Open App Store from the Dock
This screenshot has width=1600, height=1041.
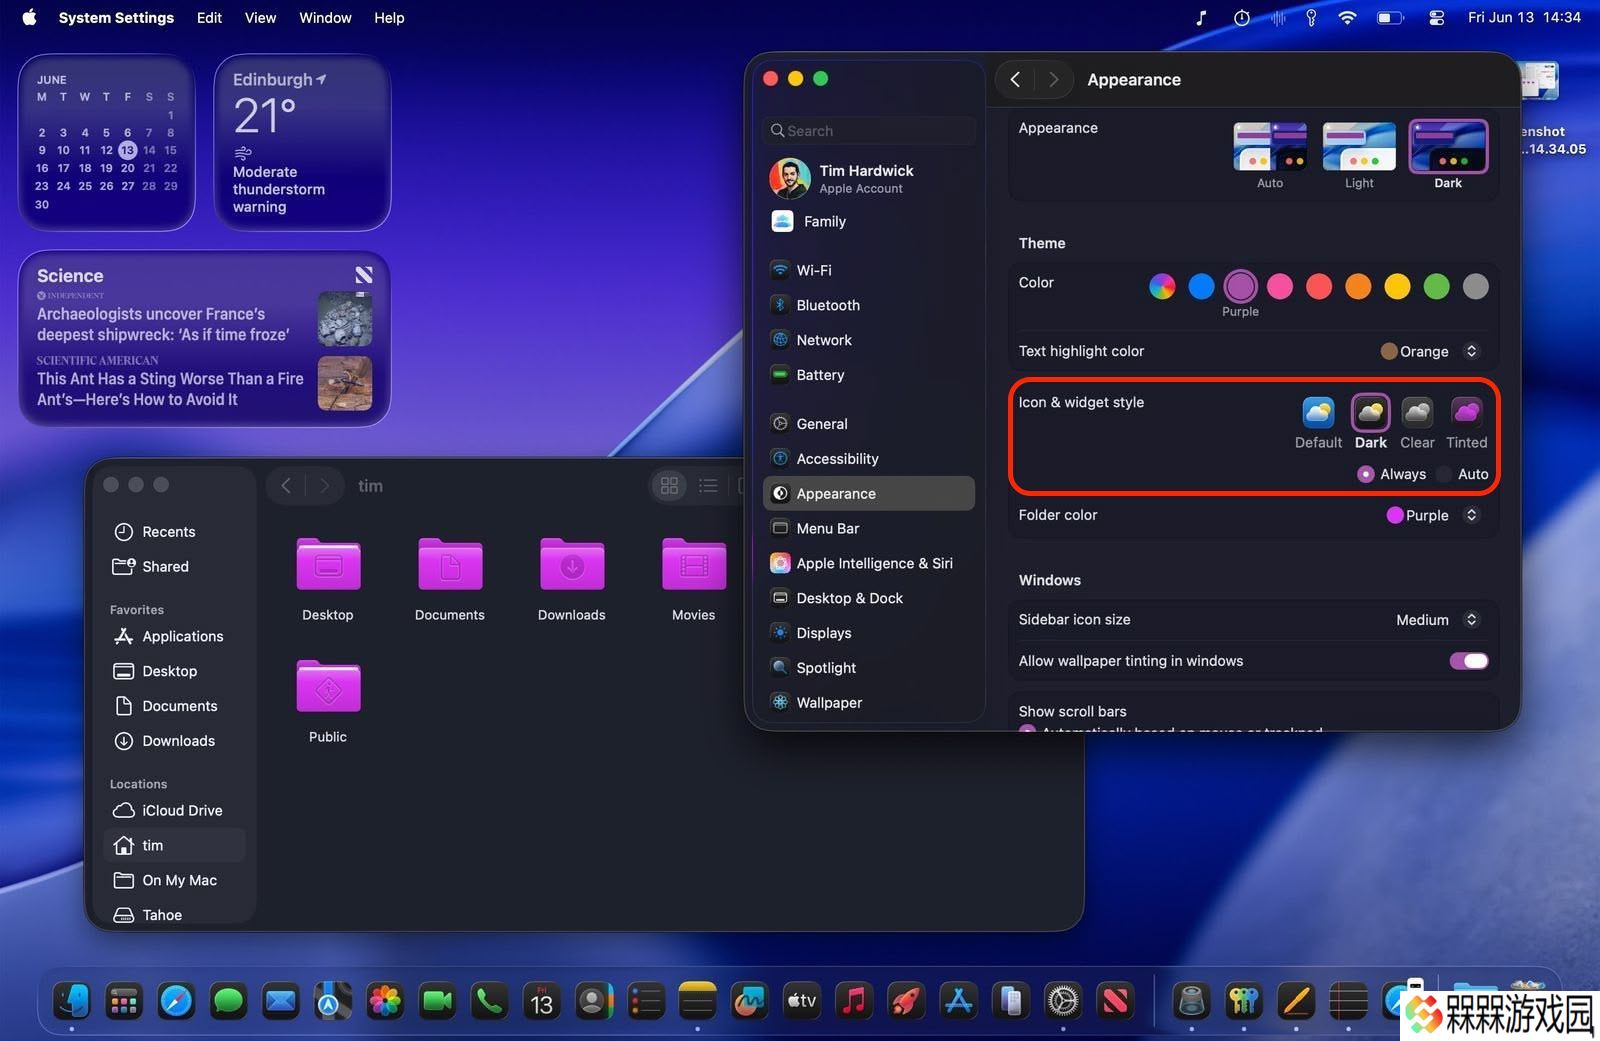[x=958, y=1000]
